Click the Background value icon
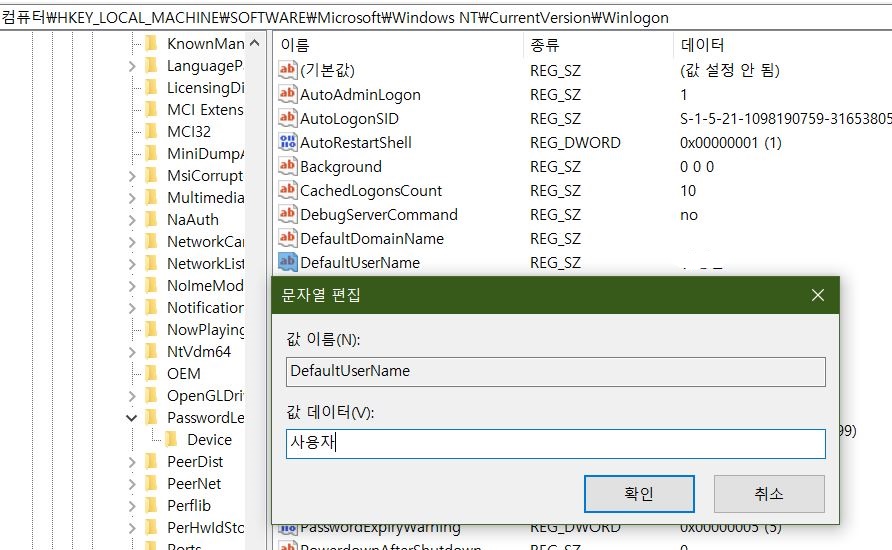 click(x=287, y=166)
